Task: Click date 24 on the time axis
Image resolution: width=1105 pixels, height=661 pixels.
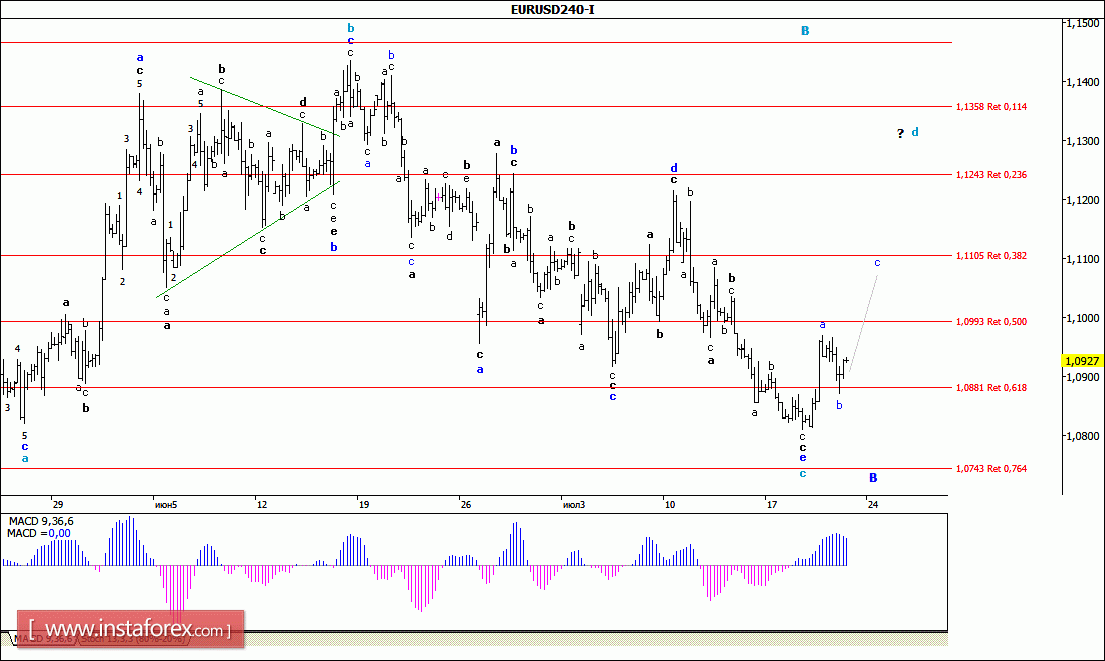Action: pyautogui.click(x=872, y=504)
